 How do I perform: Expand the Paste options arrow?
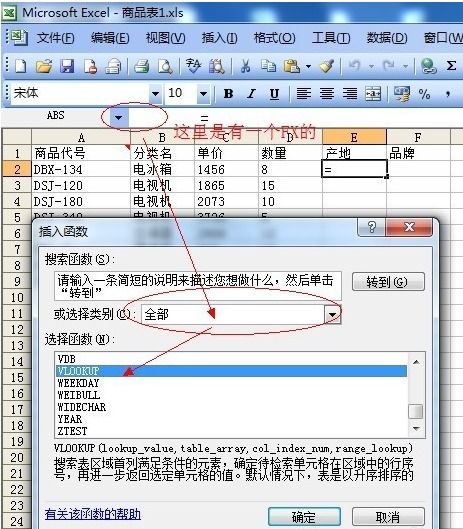pyautogui.click(x=308, y=66)
